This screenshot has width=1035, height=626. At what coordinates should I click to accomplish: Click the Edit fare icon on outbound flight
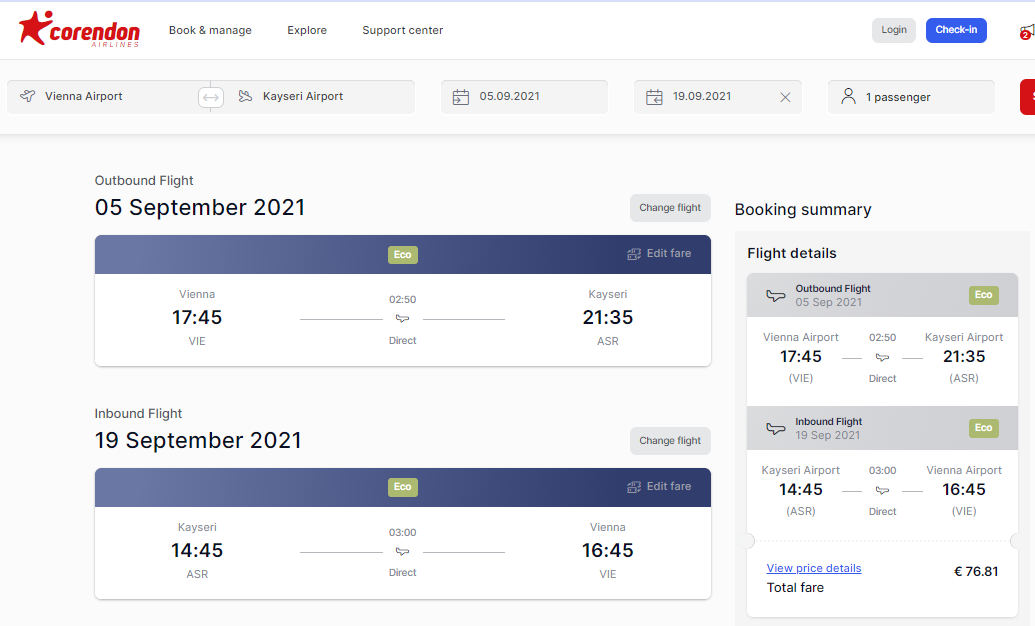(x=634, y=254)
